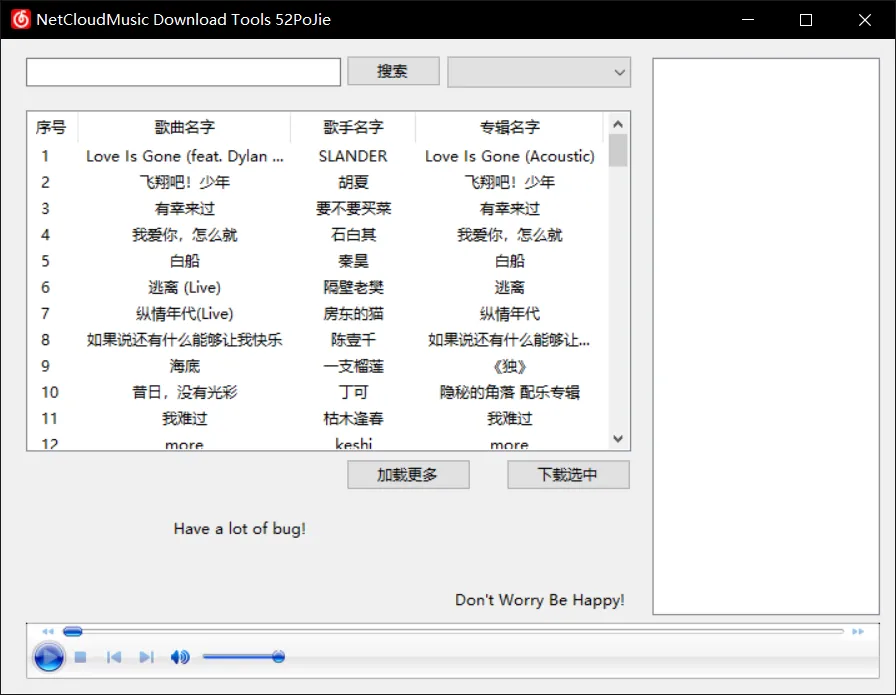Click album name 纵情年代
896x695 pixels.
[x=510, y=314]
